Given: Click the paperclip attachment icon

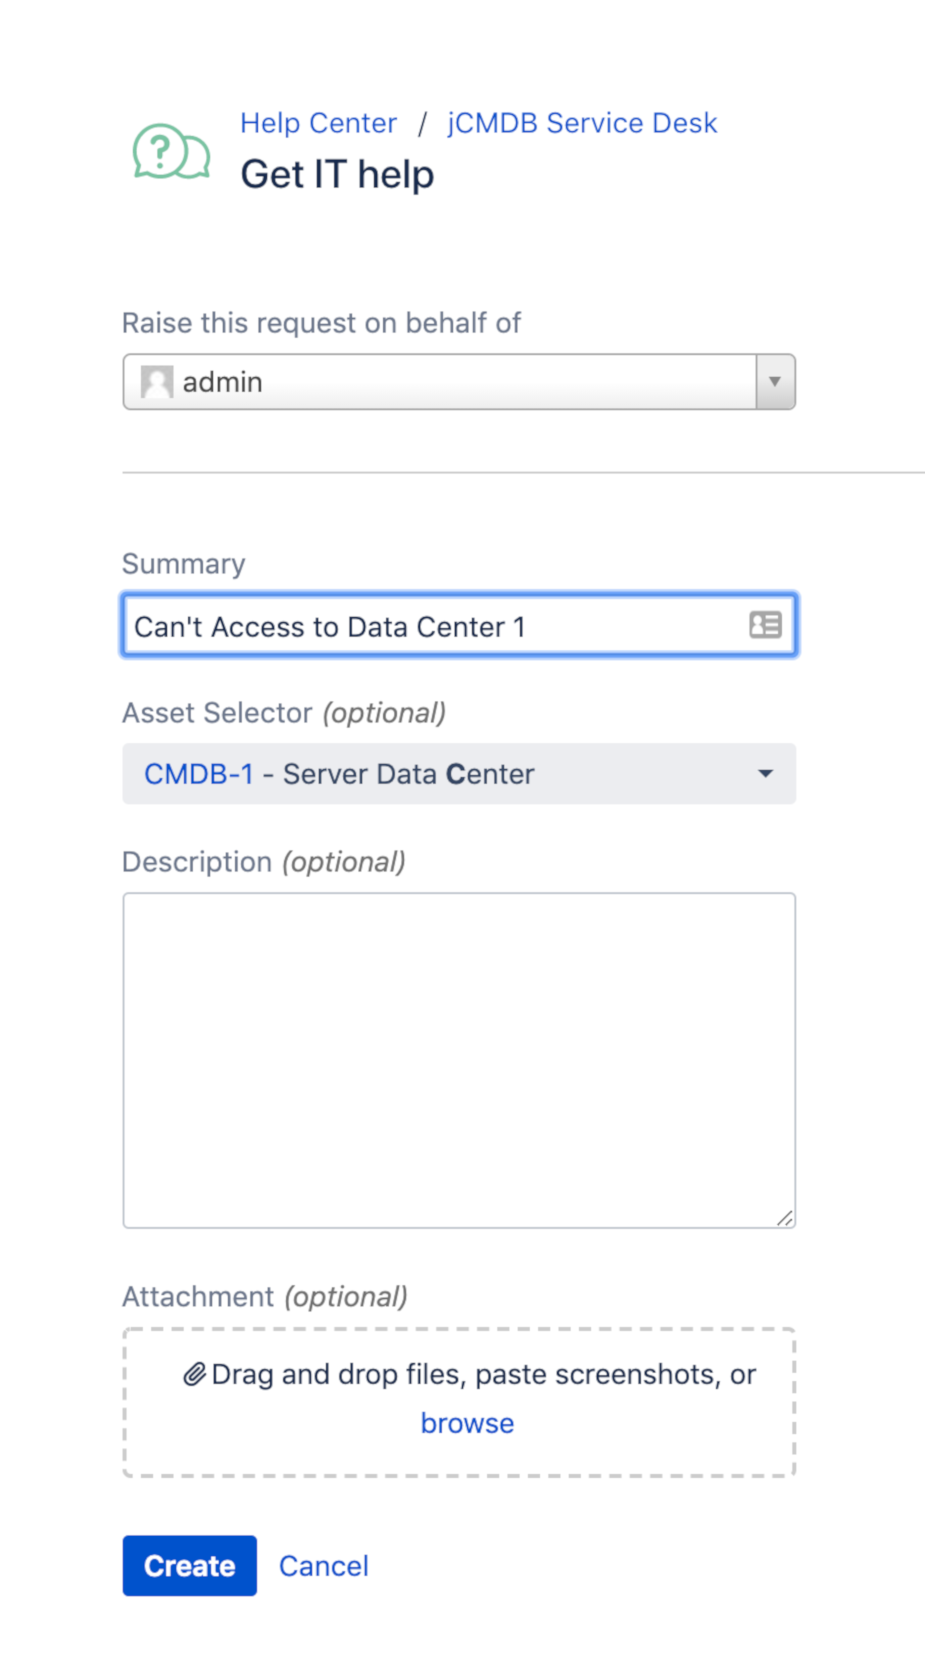Looking at the screenshot, I should (x=194, y=1374).
